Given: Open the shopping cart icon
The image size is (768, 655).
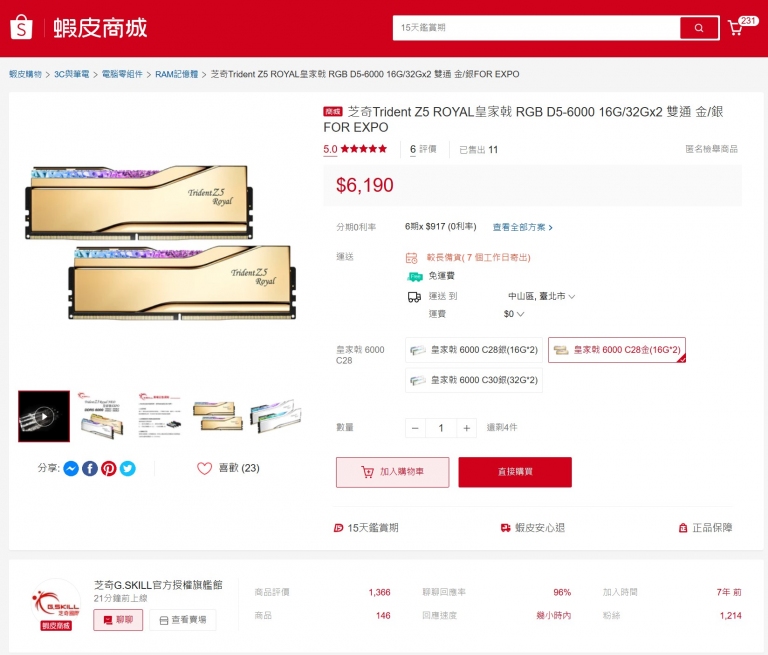Looking at the screenshot, I should click(736, 28).
